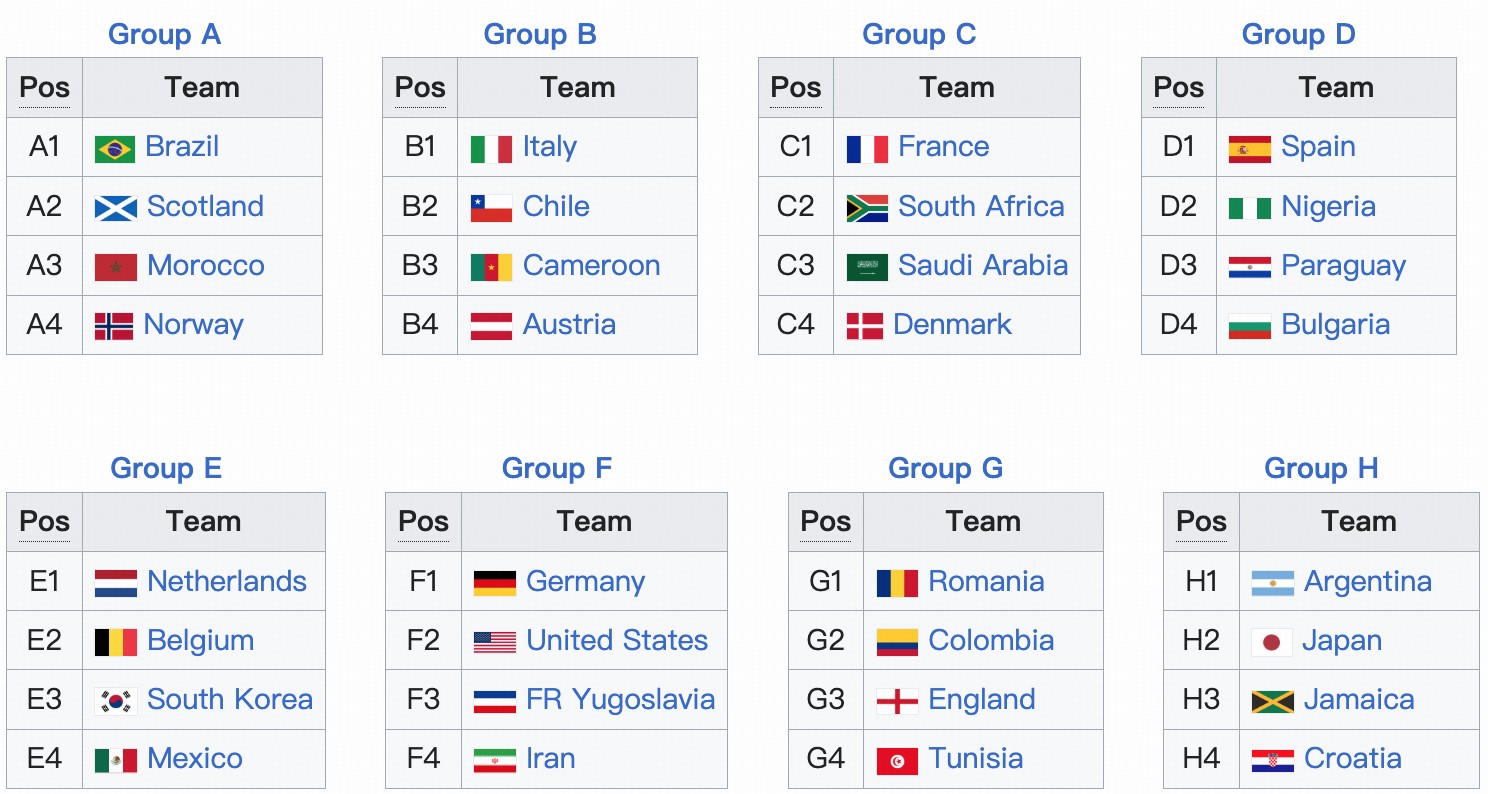The width and height of the screenshot is (1488, 794).
Task: Click the Tunisia flag icon
Action: [x=897, y=759]
